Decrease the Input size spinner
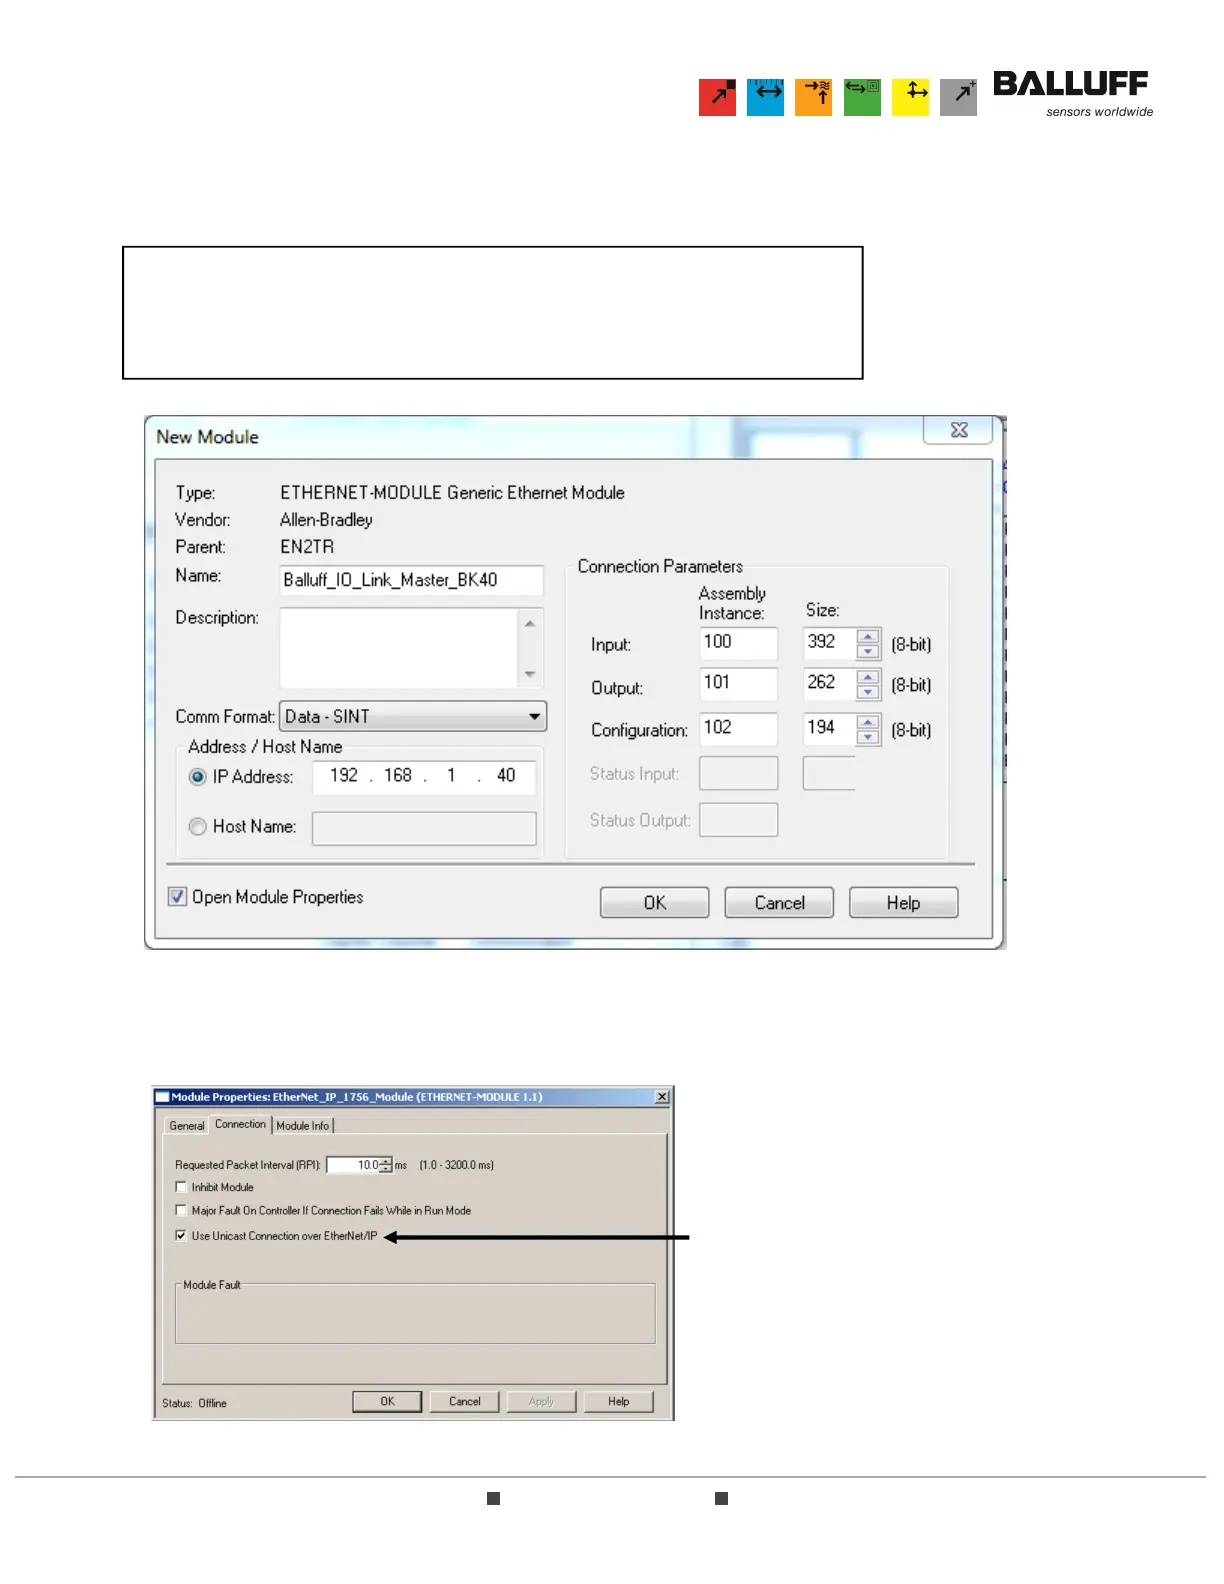Screen dimensions: 1224x1584 tap(868, 651)
